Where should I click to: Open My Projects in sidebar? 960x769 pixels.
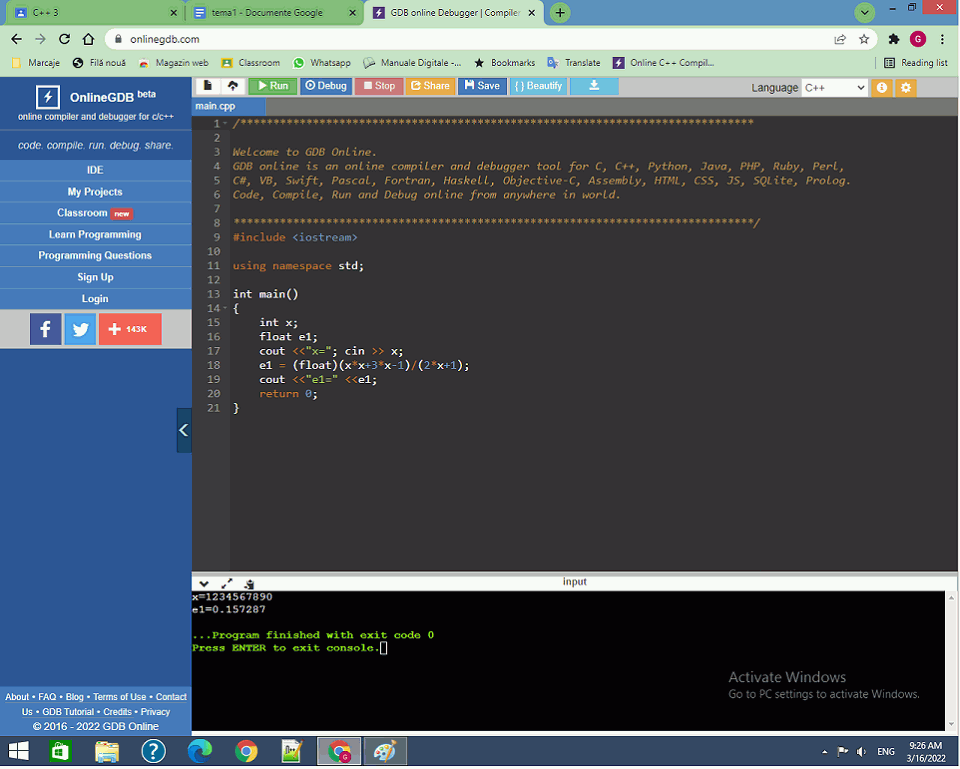pos(95,192)
